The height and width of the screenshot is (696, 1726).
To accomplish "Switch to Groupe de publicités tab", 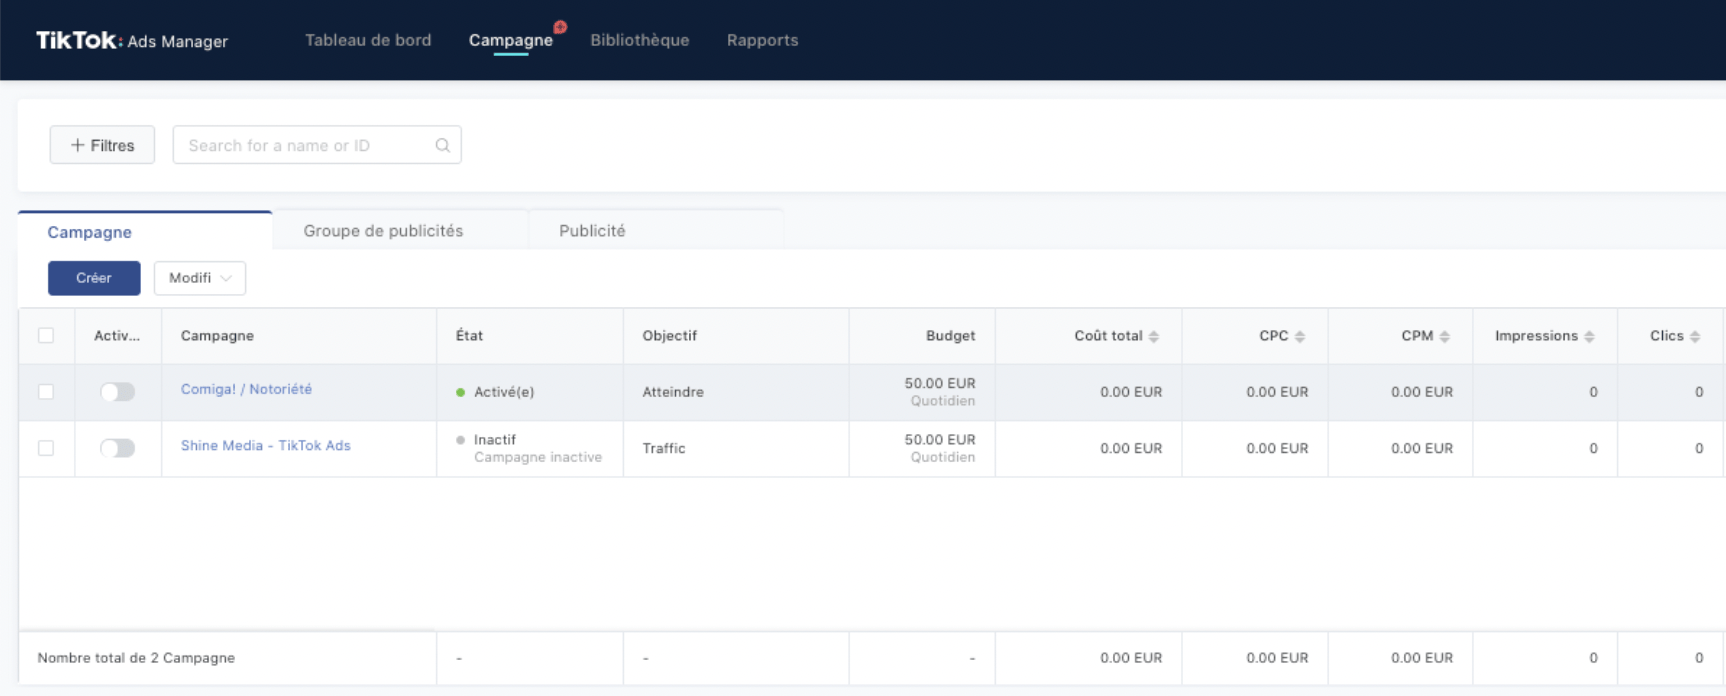I will (x=383, y=231).
